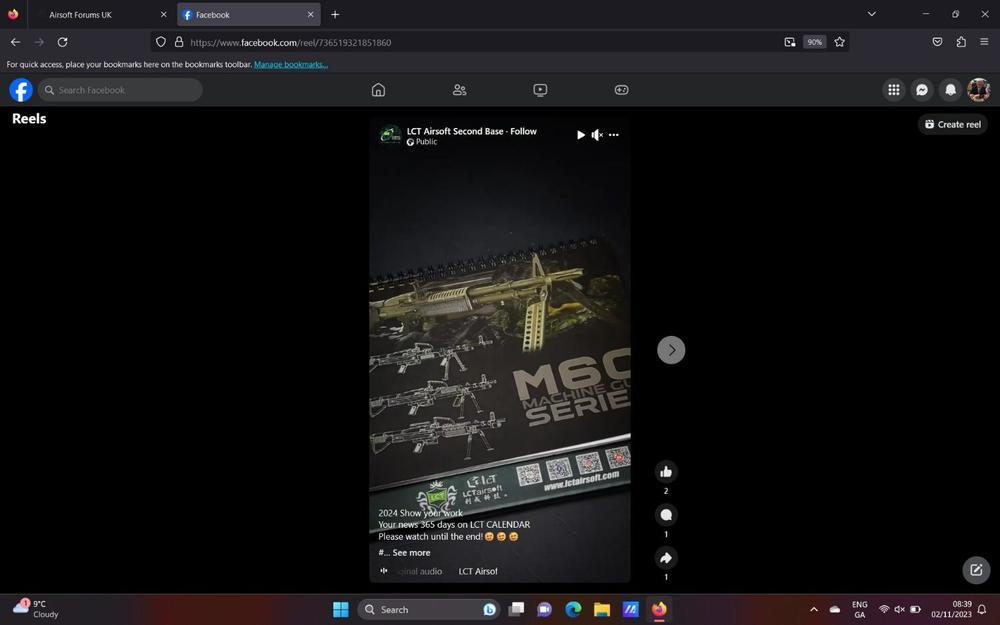Open Facebook Gaming from top navigation
This screenshot has width=1000, height=625.
pyautogui.click(x=621, y=89)
